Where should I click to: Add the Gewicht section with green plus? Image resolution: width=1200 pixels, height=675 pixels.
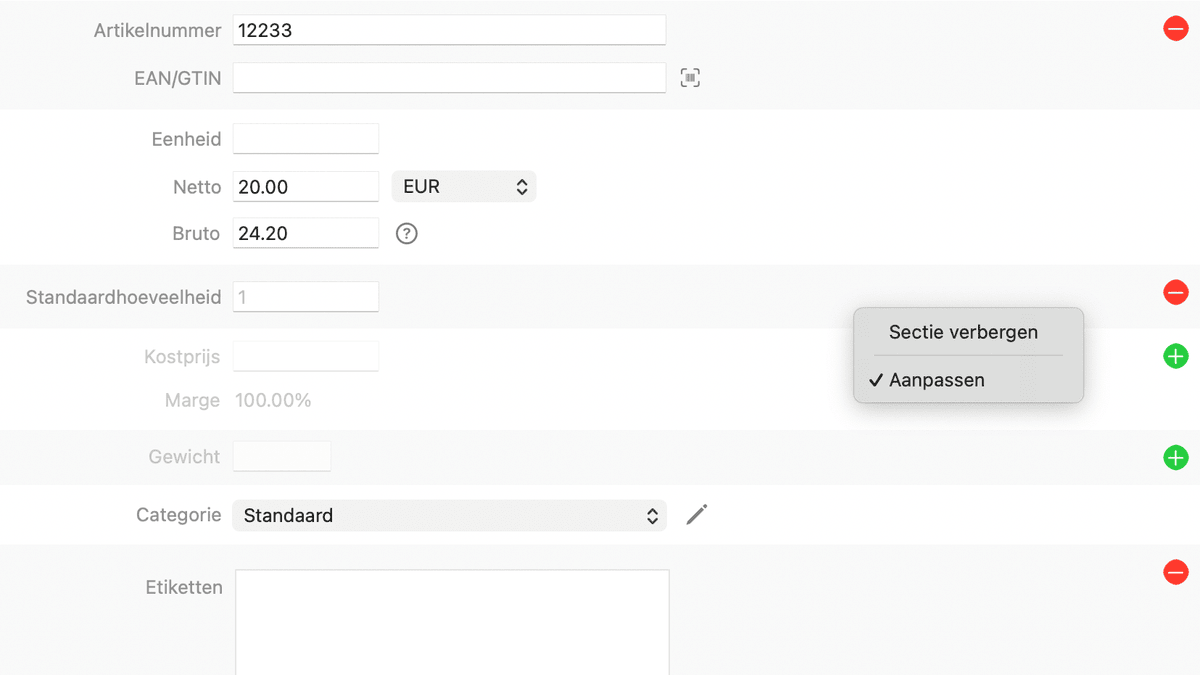point(1175,458)
